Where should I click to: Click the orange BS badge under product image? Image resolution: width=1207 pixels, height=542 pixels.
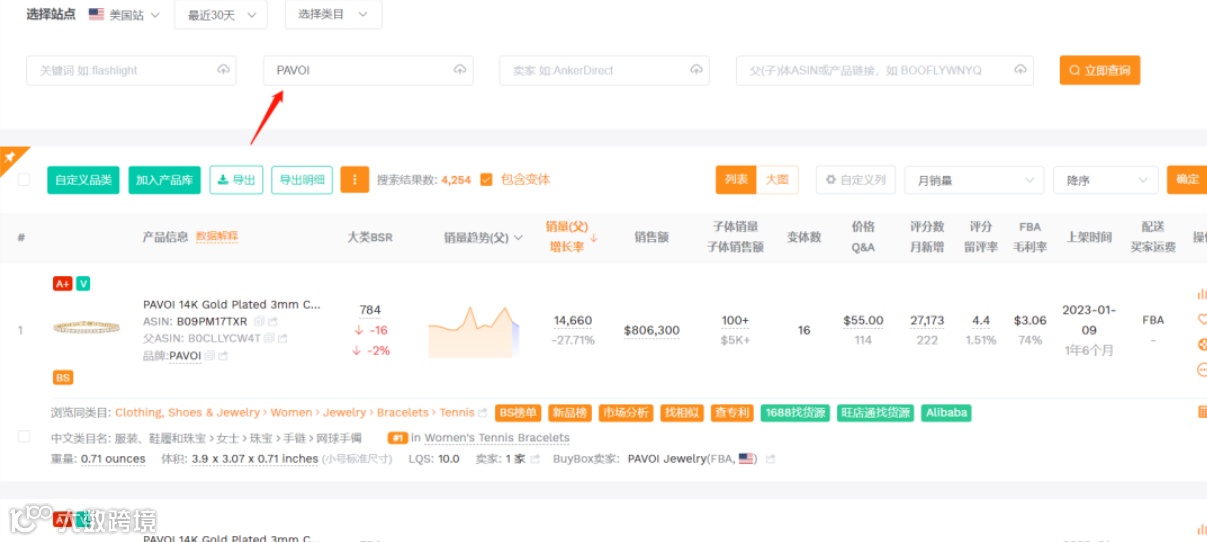click(63, 378)
